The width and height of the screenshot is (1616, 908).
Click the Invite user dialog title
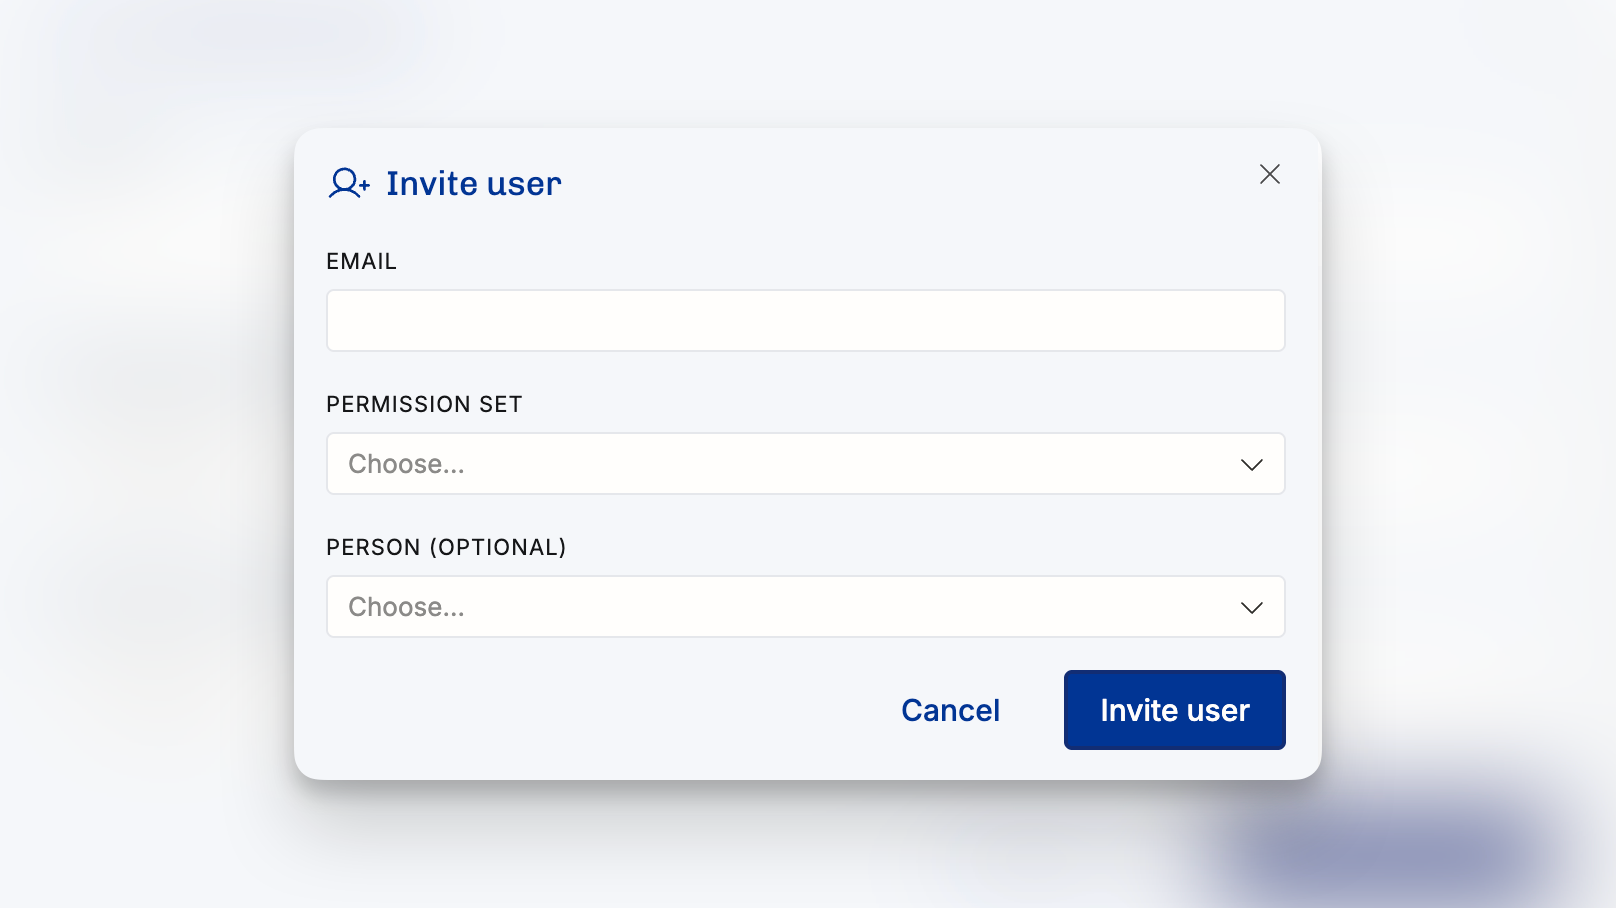473,184
